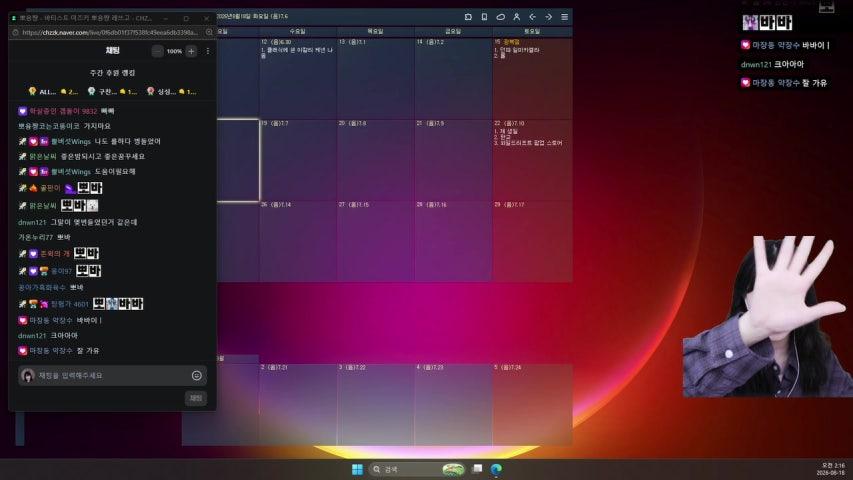Click chat message '좋은밤되시고 좋은꿈꾸세요'
This screenshot has height=480, width=853.
[x=103, y=157]
